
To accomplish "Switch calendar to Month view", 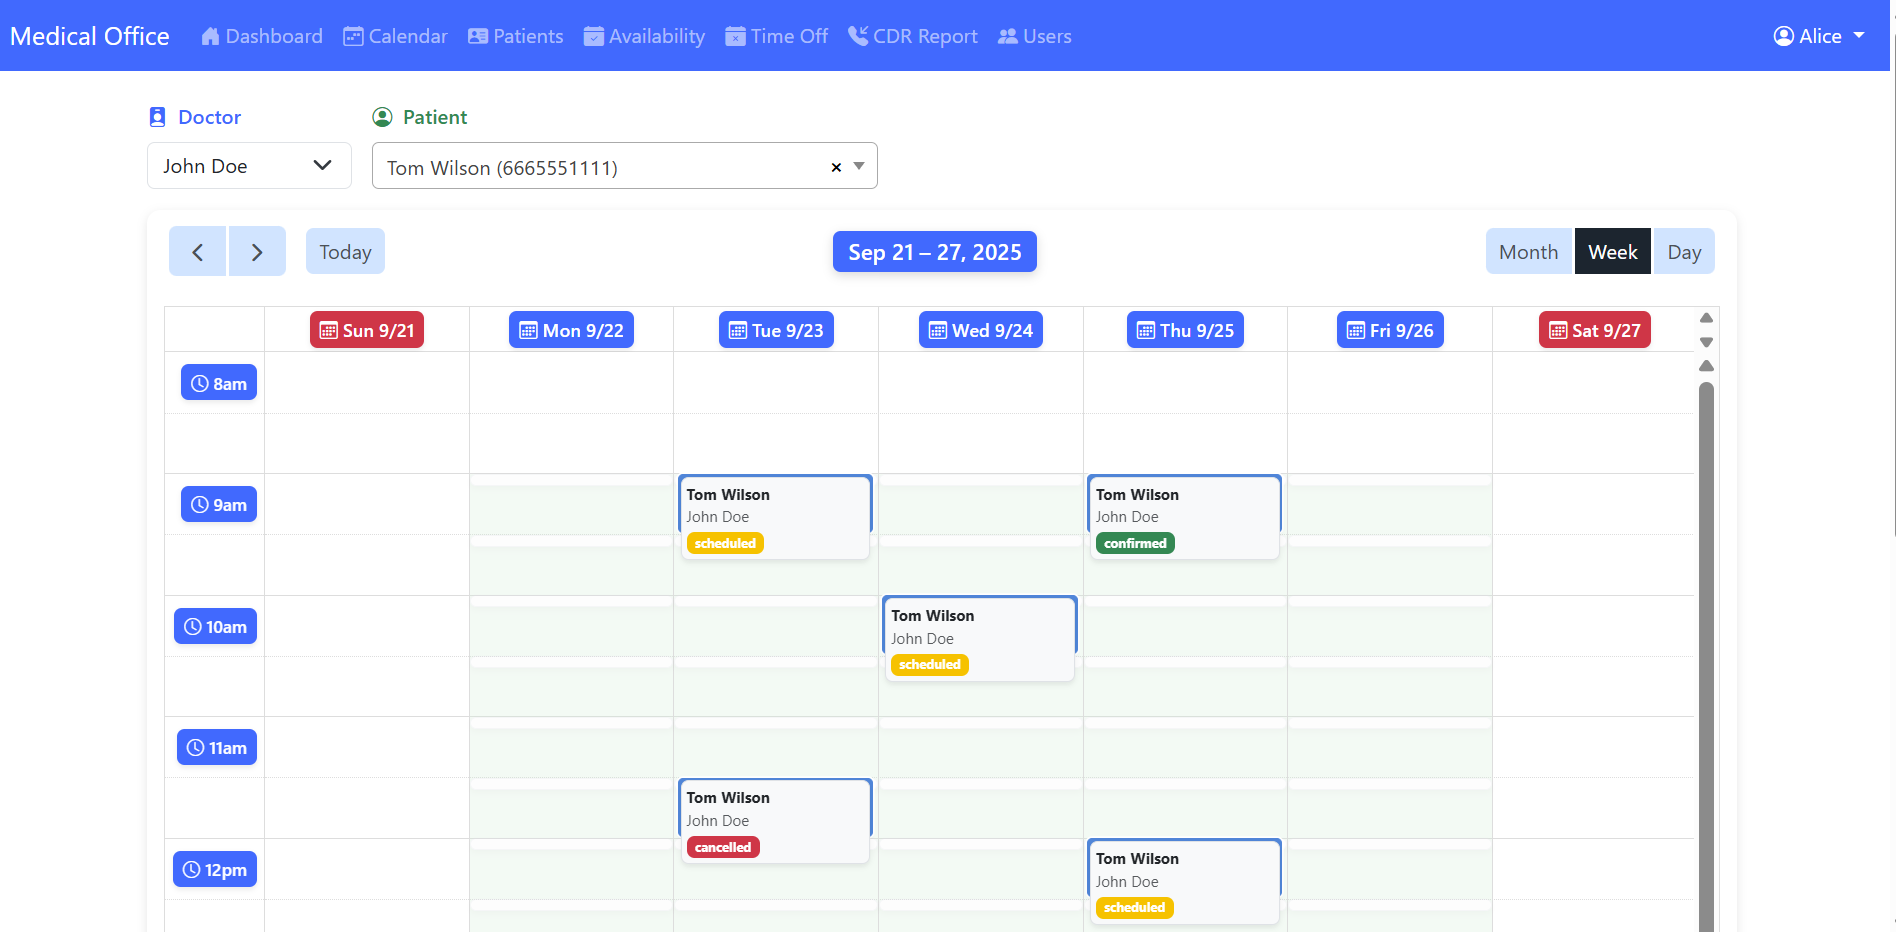I will (1528, 252).
